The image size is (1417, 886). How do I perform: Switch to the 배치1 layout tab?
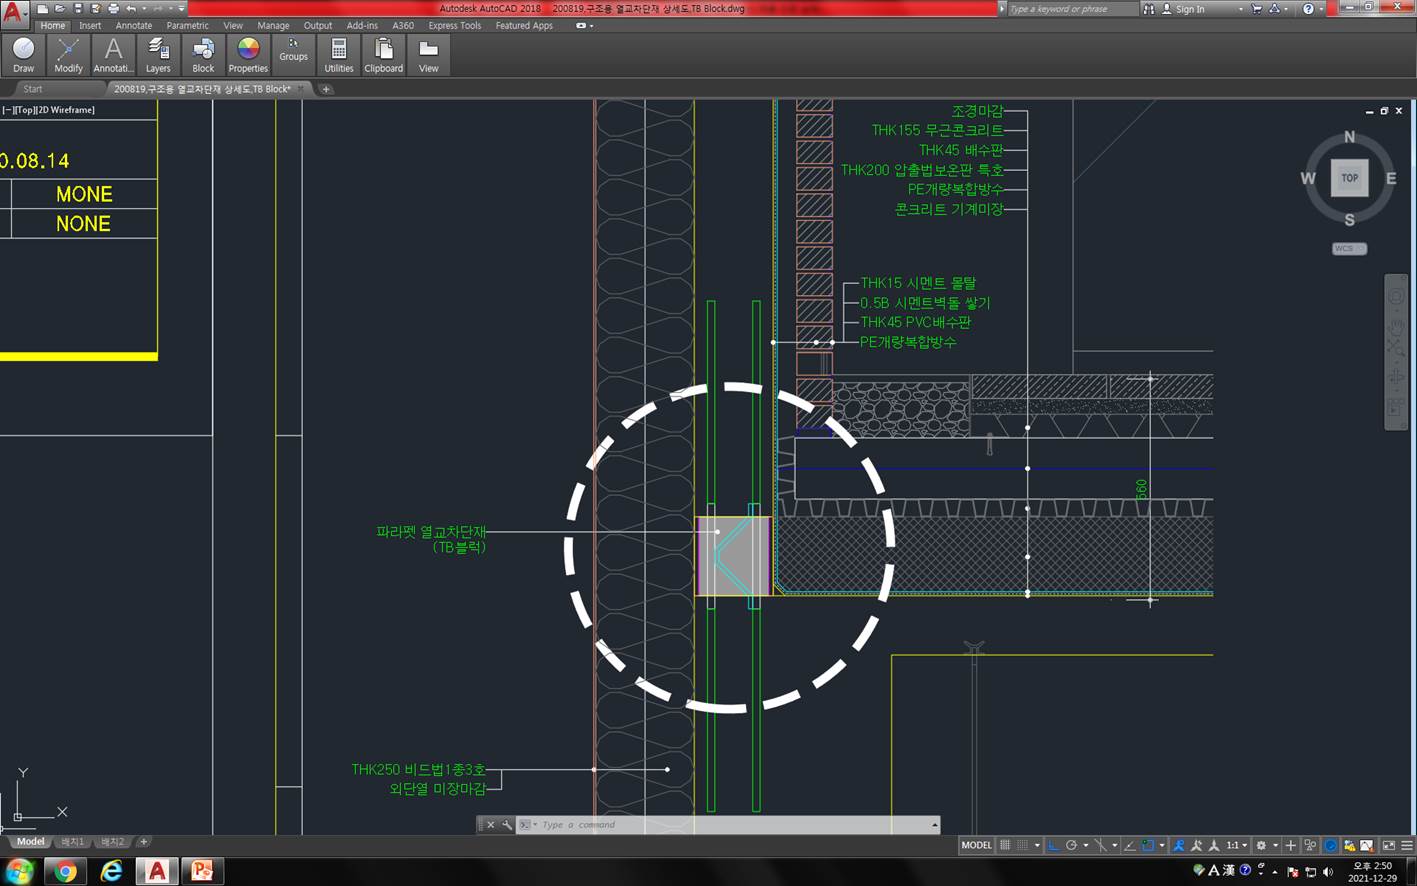coord(72,842)
